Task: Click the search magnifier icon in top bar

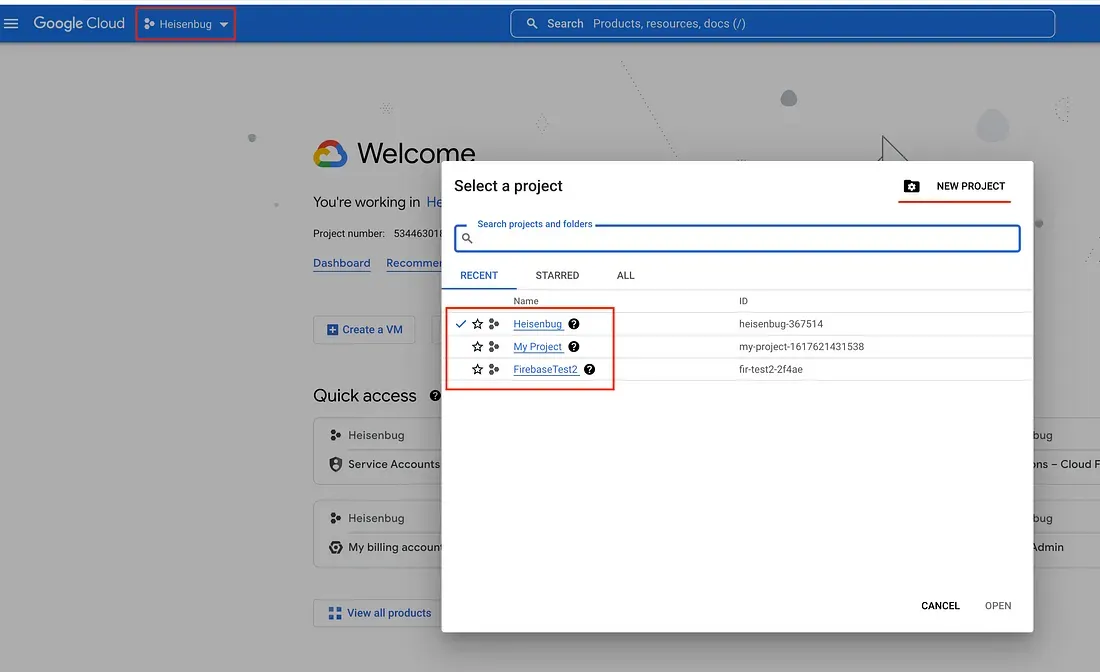Action: 532,24
